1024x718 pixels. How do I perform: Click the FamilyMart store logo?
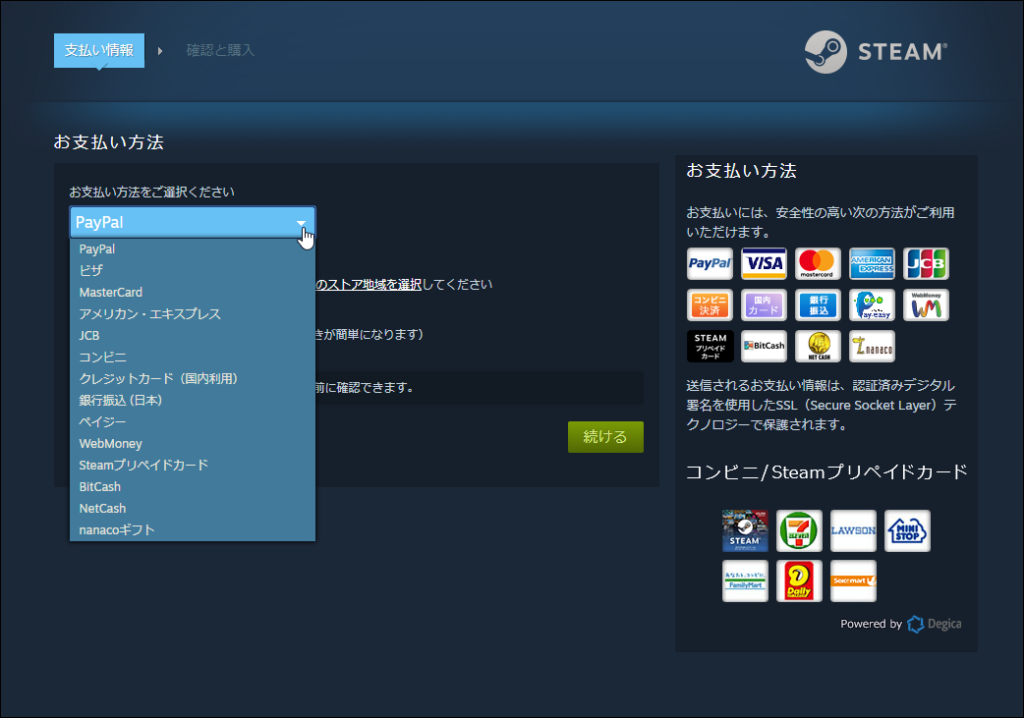tap(745, 581)
